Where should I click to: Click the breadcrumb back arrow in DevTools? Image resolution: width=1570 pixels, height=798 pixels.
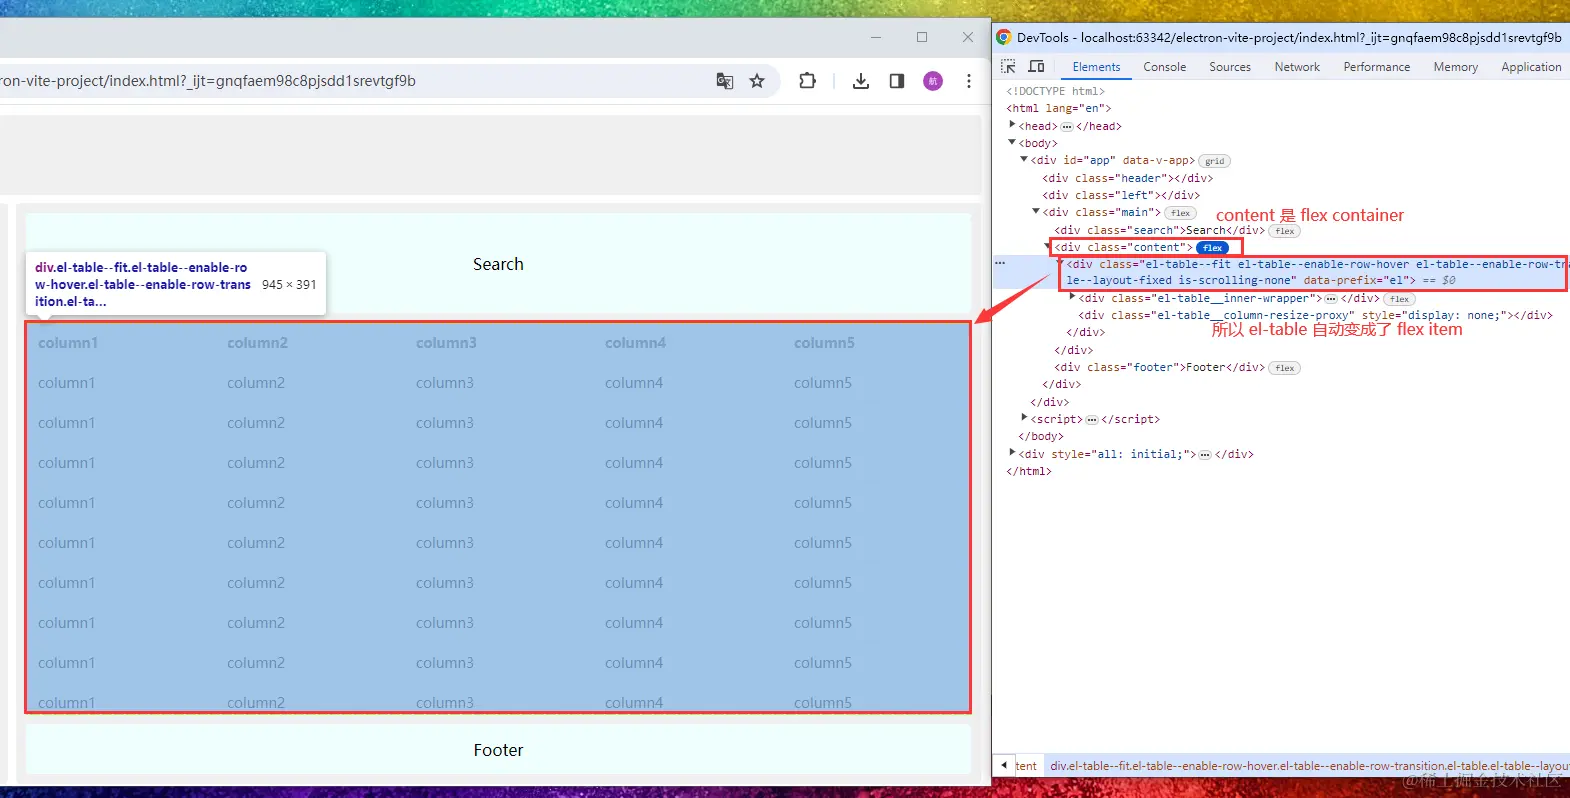click(1004, 765)
